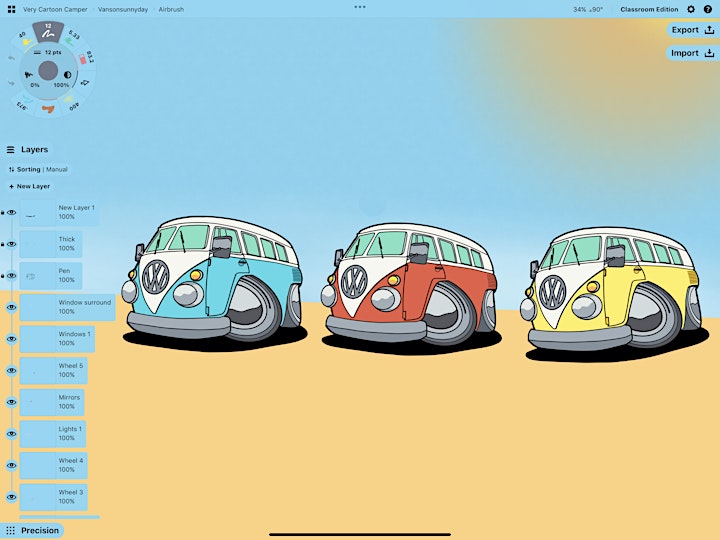
Task: Open the Very Cartoon Camper project name
Action: tap(55, 9)
